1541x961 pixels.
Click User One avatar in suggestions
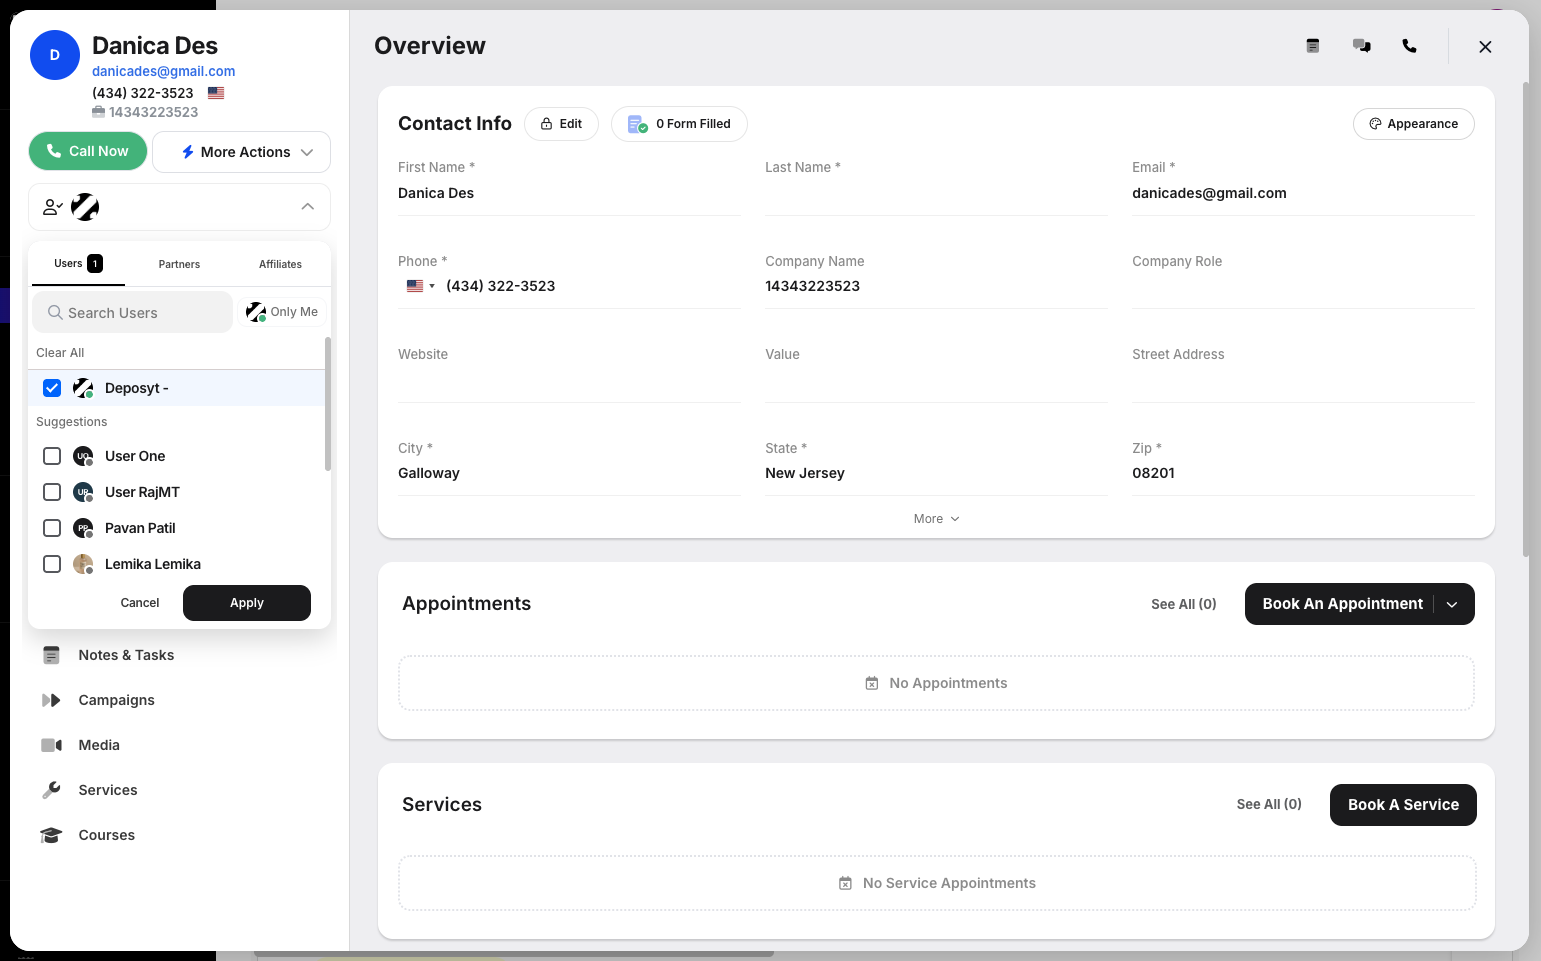pyautogui.click(x=83, y=456)
